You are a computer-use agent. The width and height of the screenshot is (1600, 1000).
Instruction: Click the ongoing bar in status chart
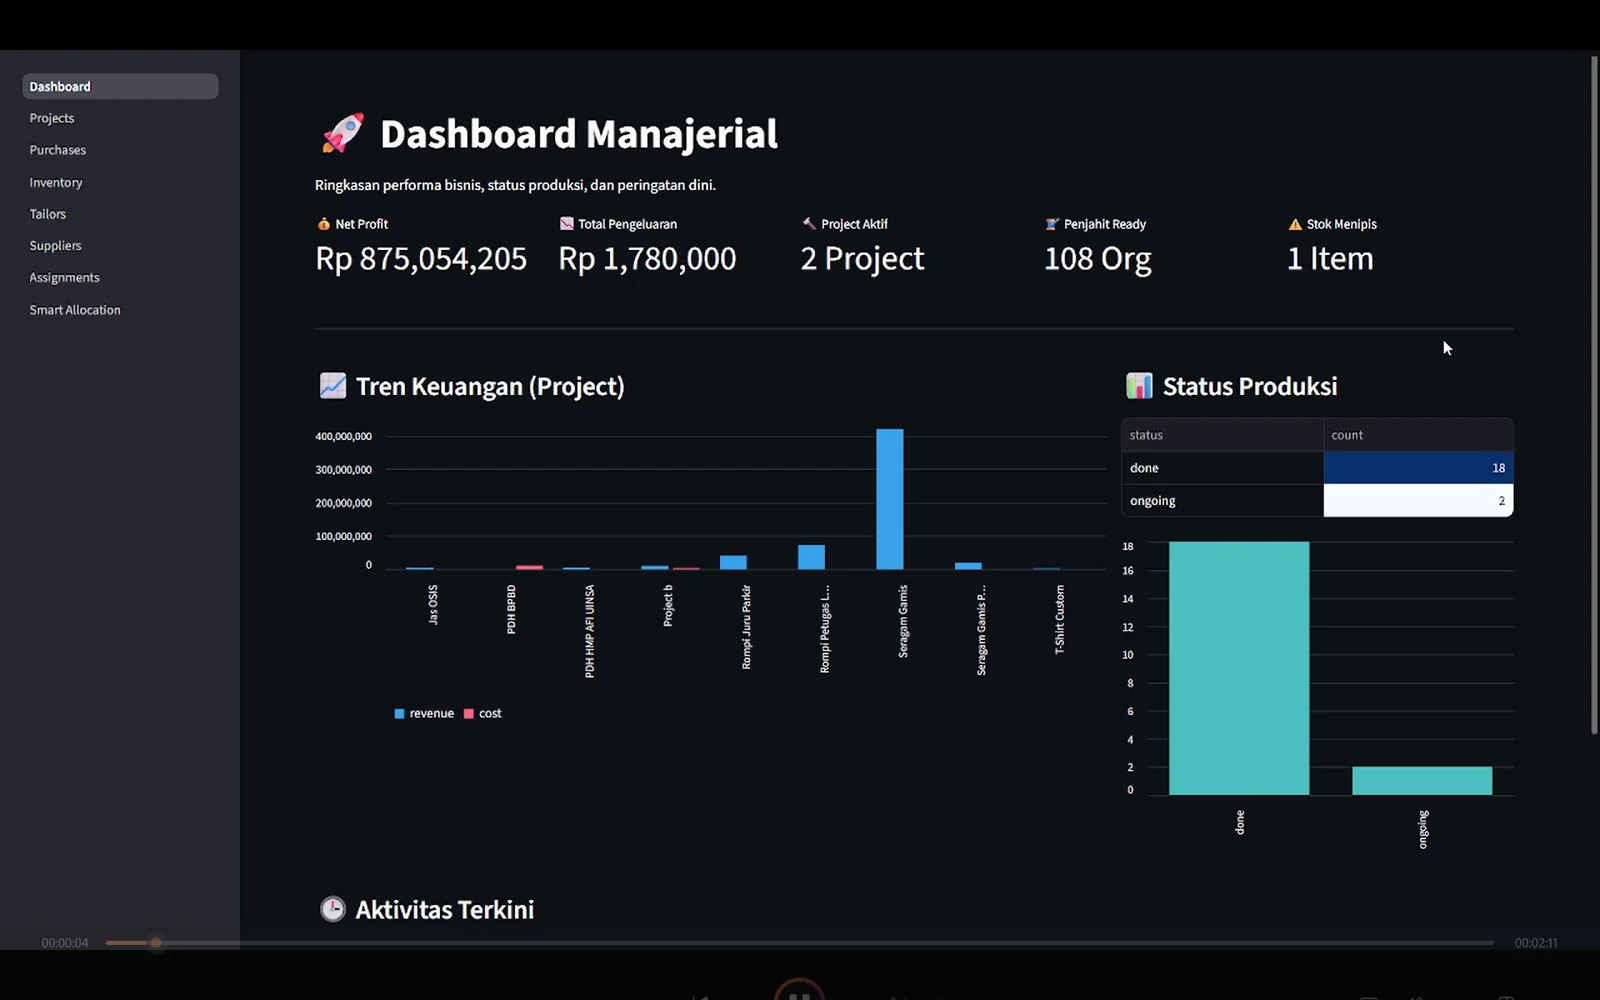click(1422, 781)
